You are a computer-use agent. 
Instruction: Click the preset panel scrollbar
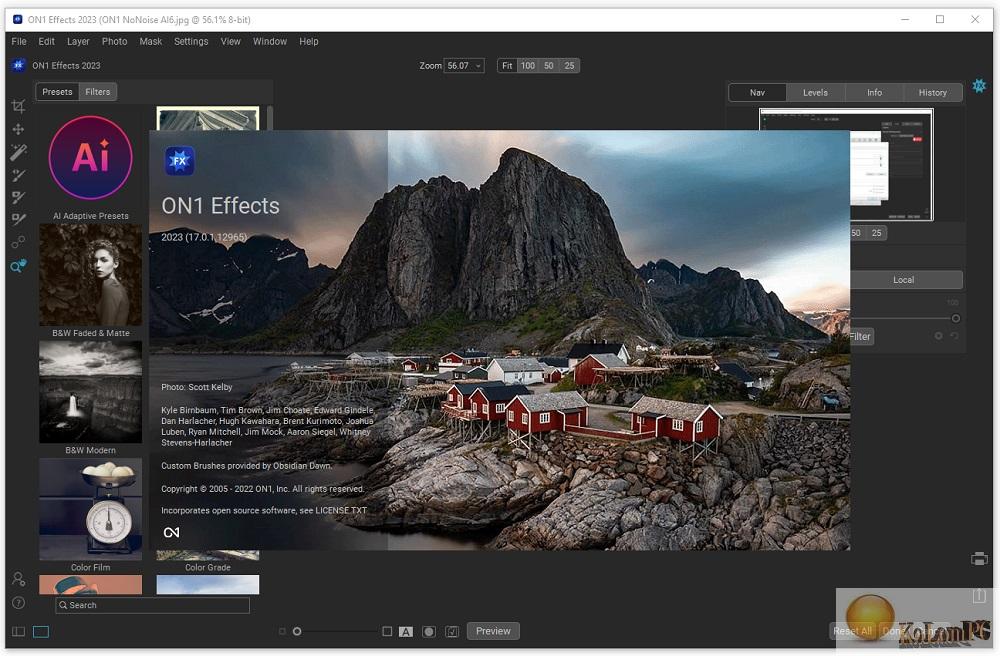(270, 117)
